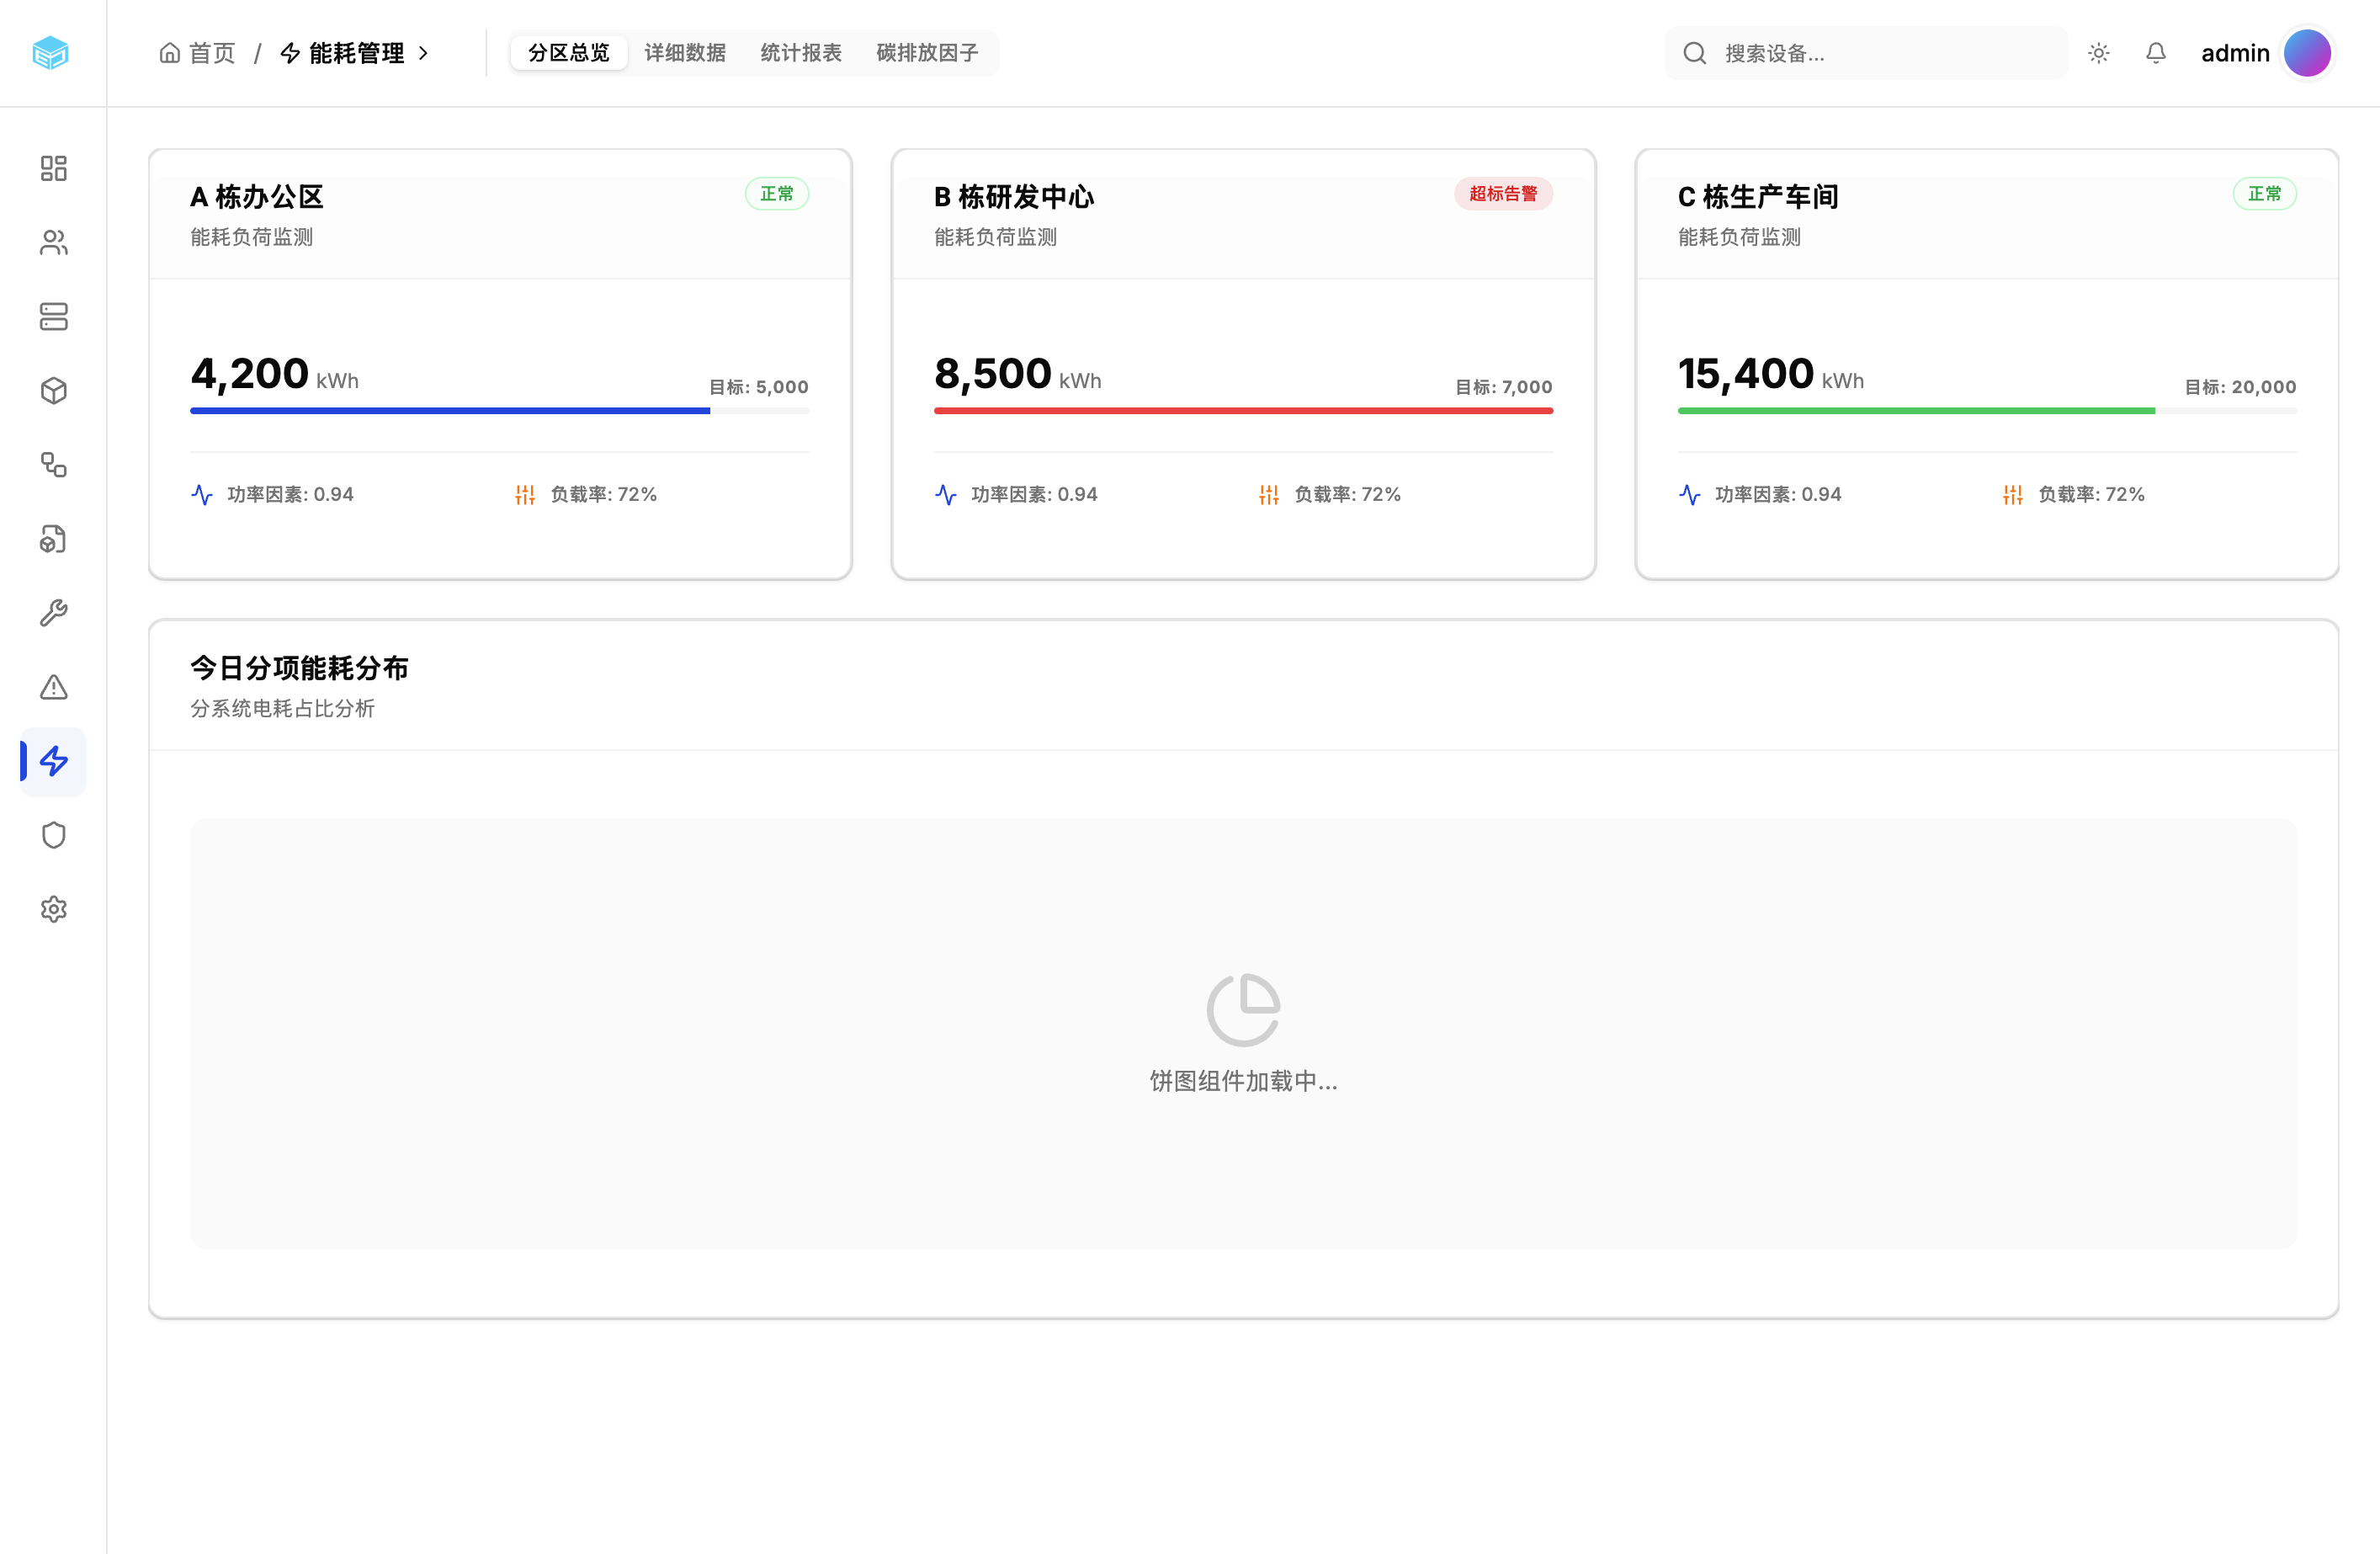The height and width of the screenshot is (1554, 2380).
Task: Open the server rack icon in sidebar
Action: [54, 317]
